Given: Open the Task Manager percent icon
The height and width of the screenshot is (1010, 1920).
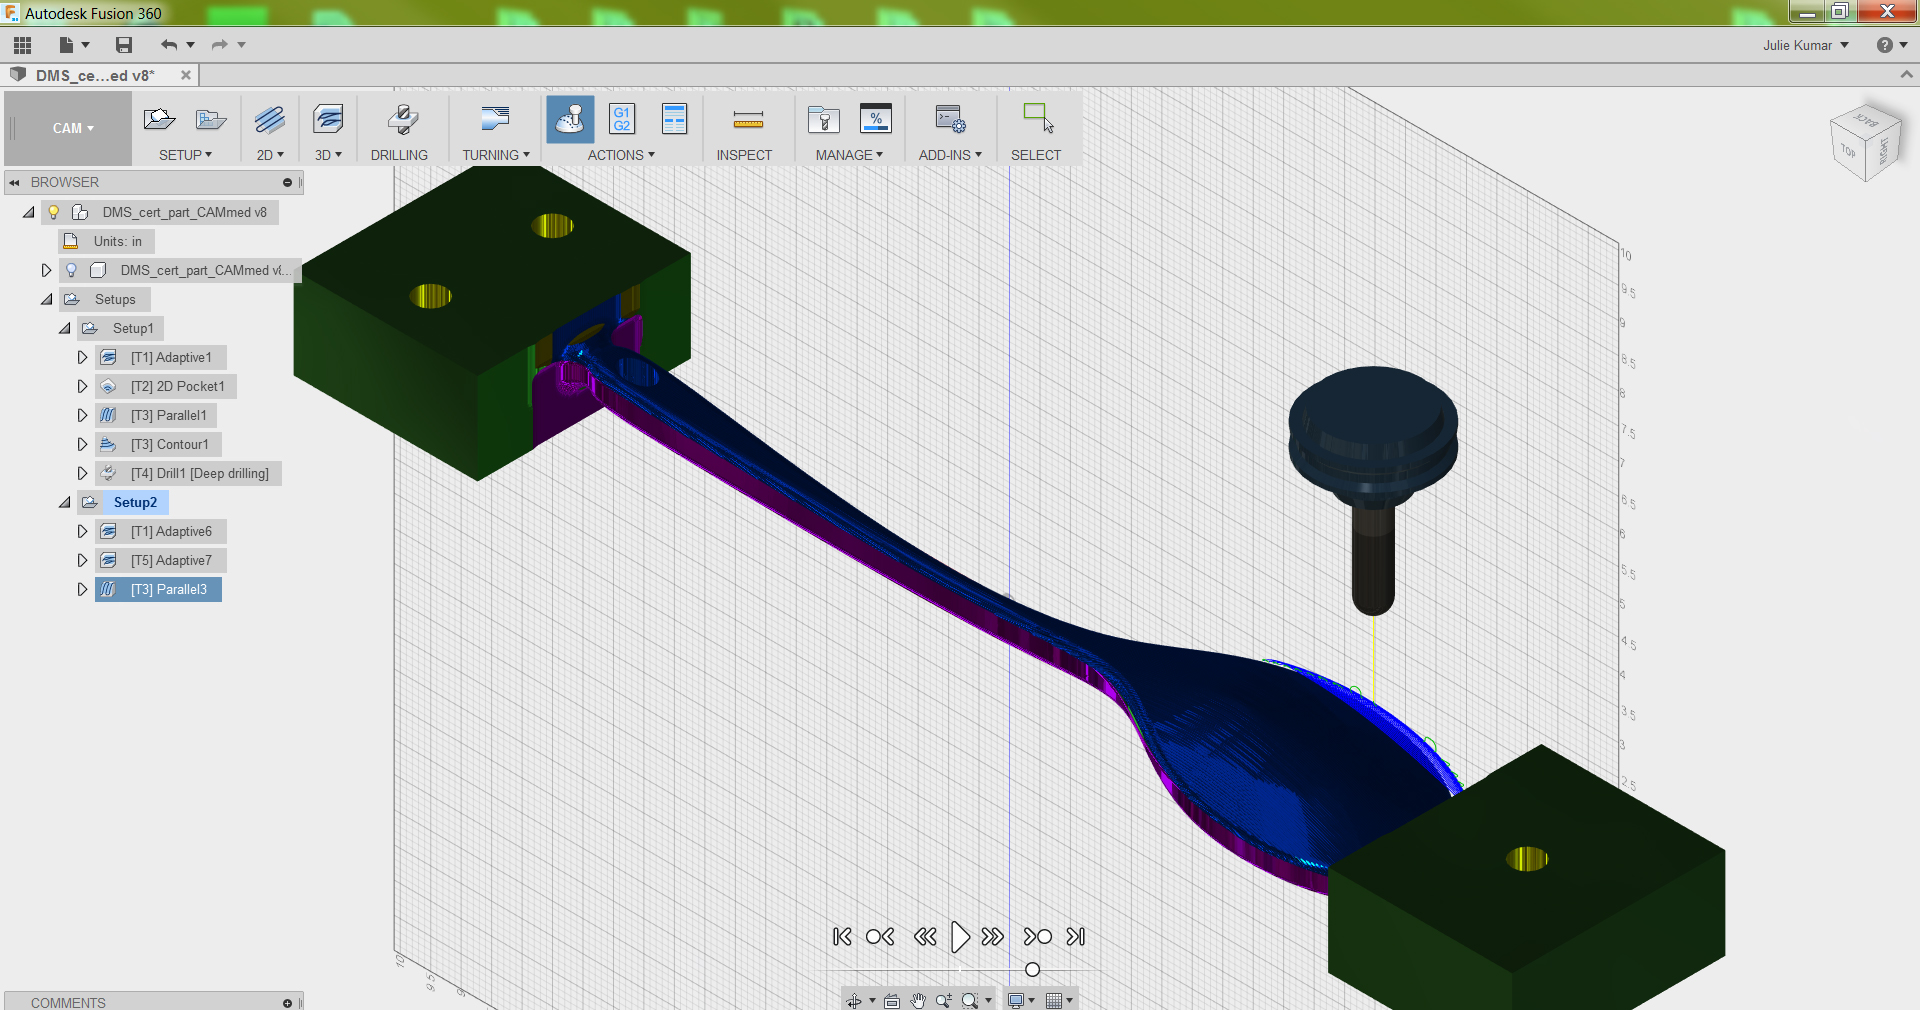Looking at the screenshot, I should tap(876, 119).
